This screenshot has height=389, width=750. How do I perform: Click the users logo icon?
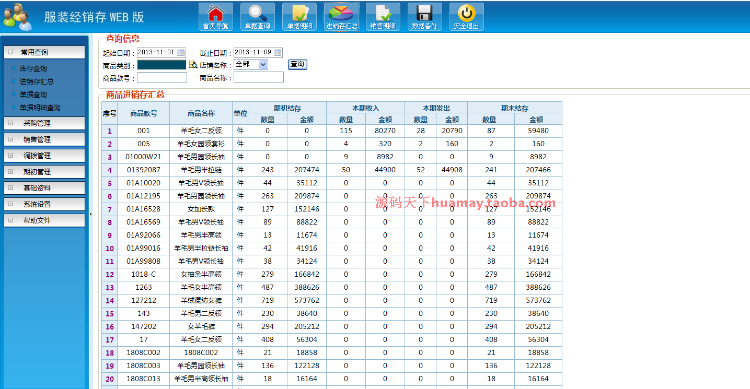tap(17, 17)
